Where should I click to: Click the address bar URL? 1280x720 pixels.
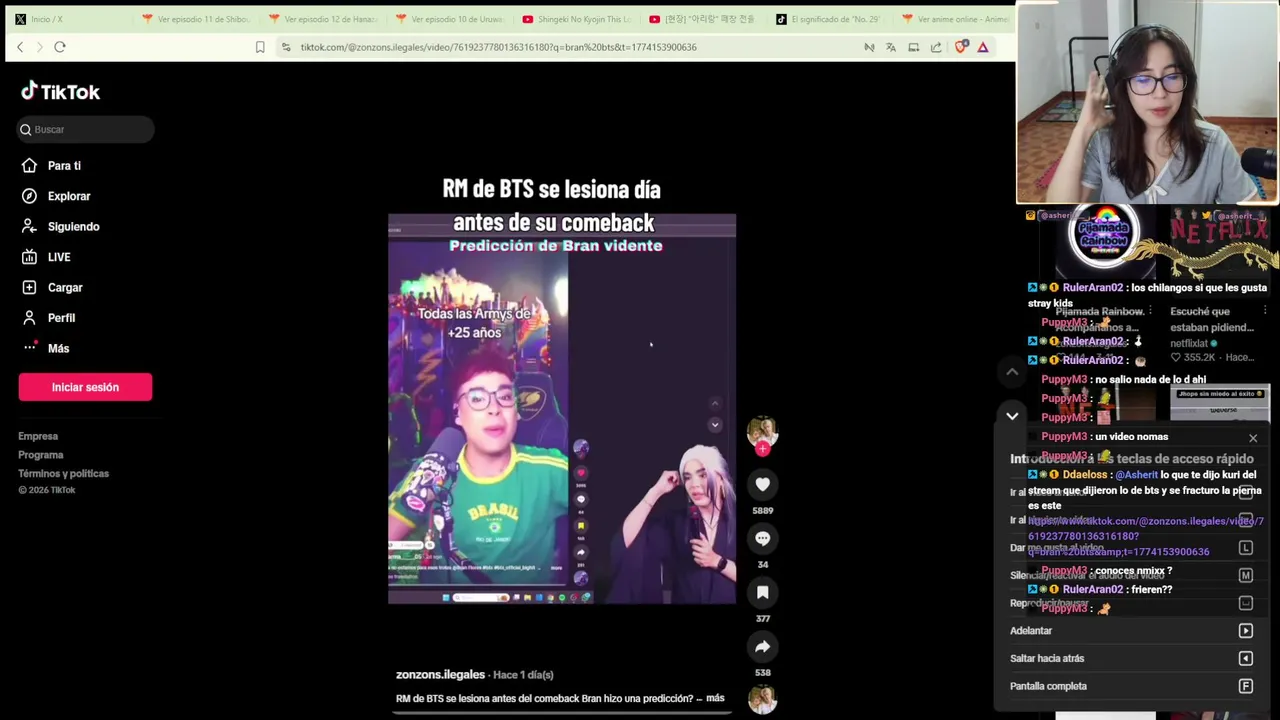pos(498,47)
